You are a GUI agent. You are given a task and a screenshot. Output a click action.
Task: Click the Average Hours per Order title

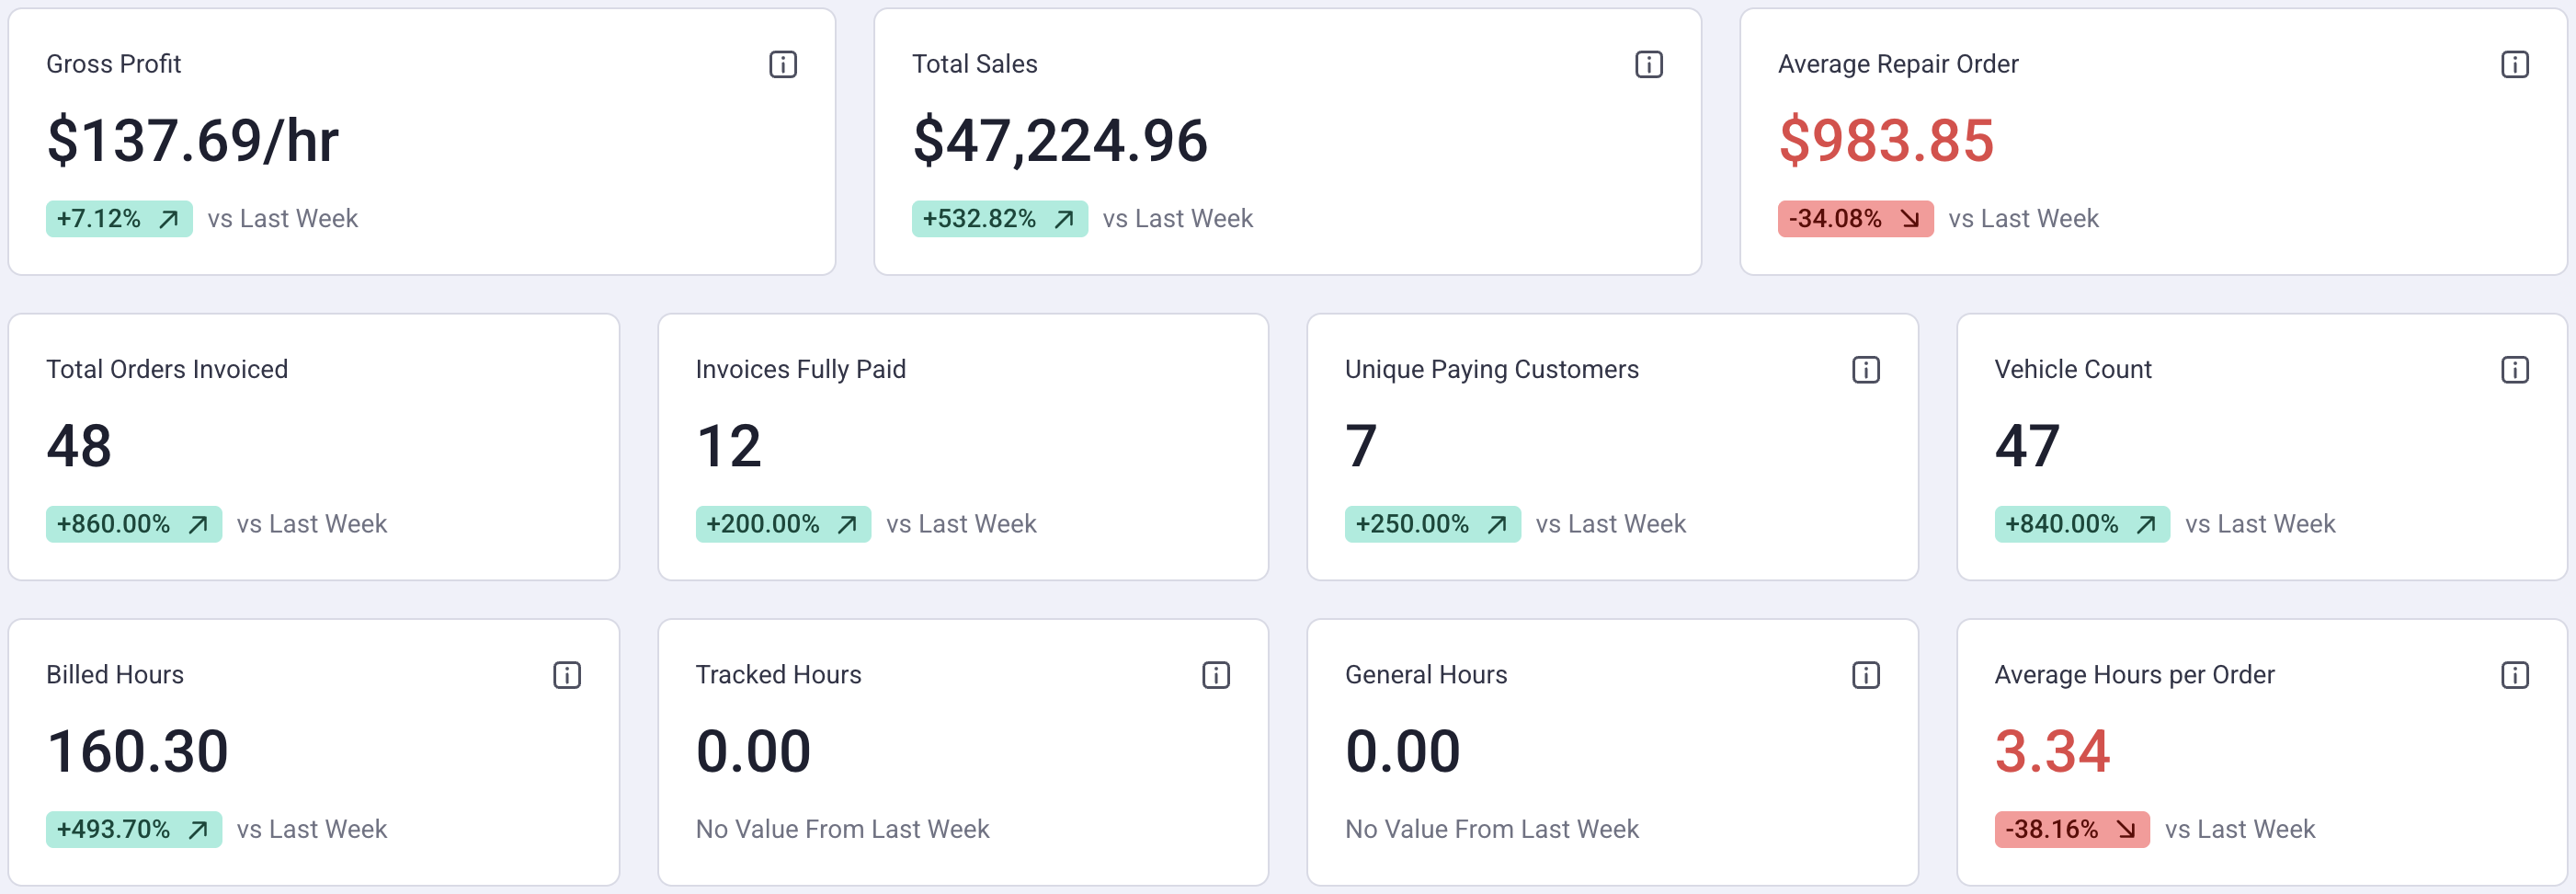click(2134, 674)
